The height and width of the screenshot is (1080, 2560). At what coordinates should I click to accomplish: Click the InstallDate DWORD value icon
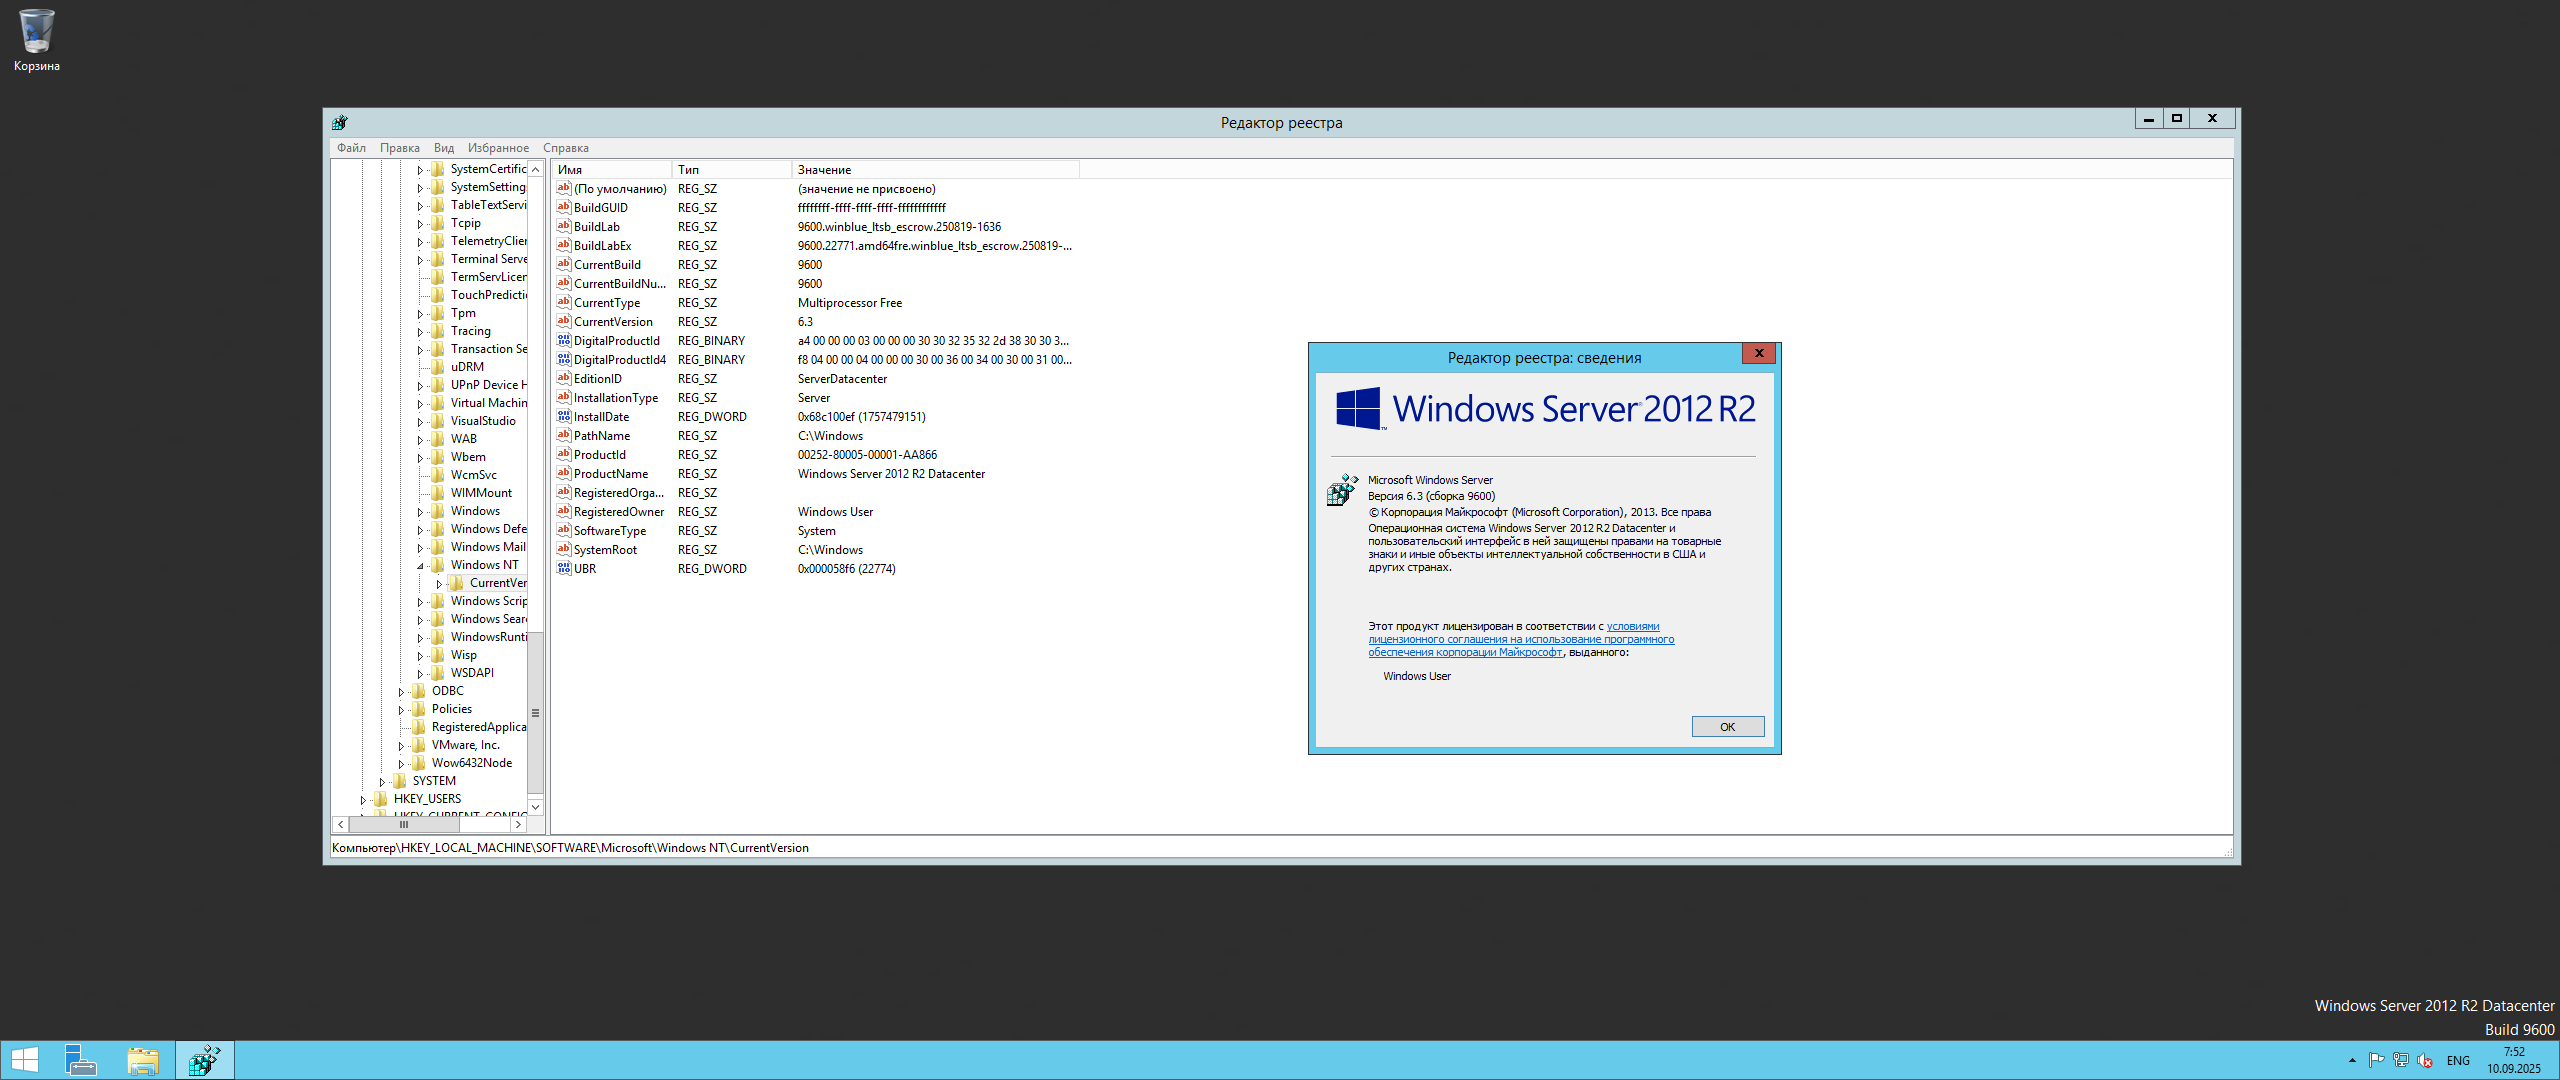(564, 416)
